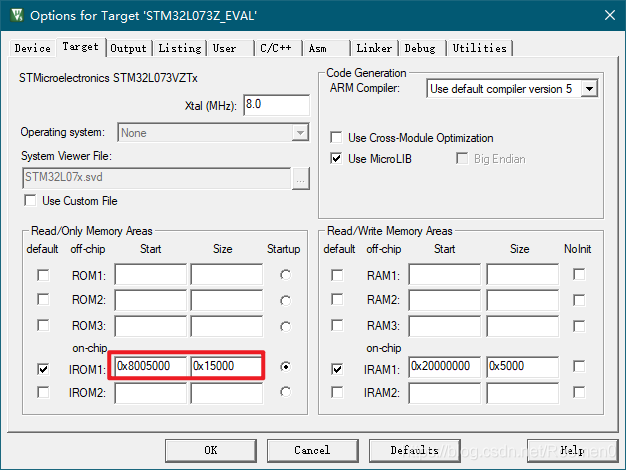Enable NoInit for RAM2

point(579,300)
